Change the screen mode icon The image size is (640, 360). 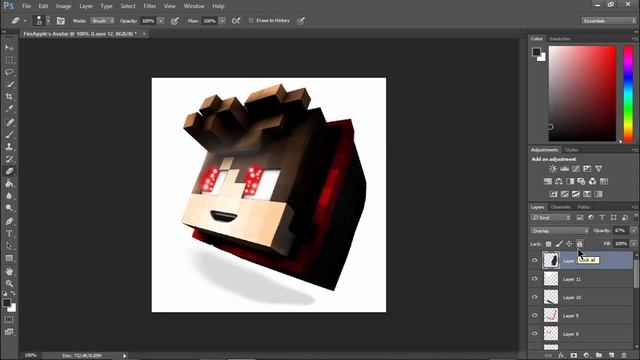click(x=9, y=332)
